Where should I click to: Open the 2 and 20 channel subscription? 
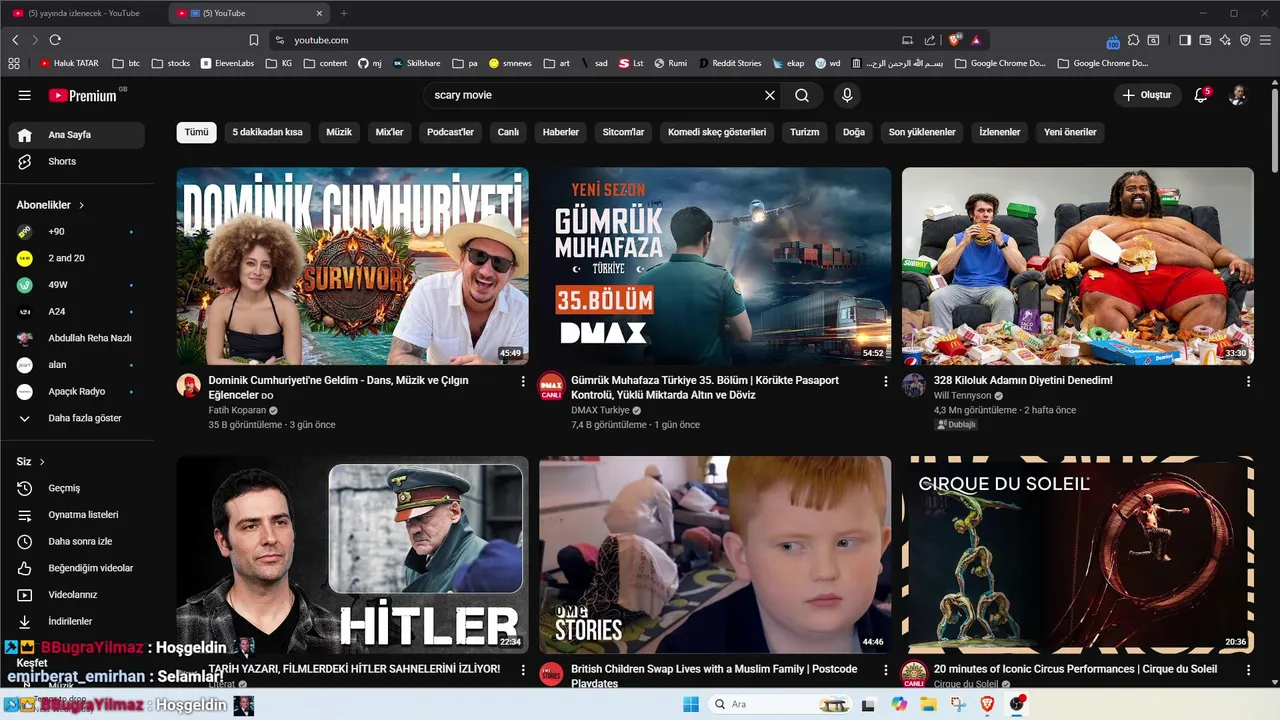pos(77,258)
